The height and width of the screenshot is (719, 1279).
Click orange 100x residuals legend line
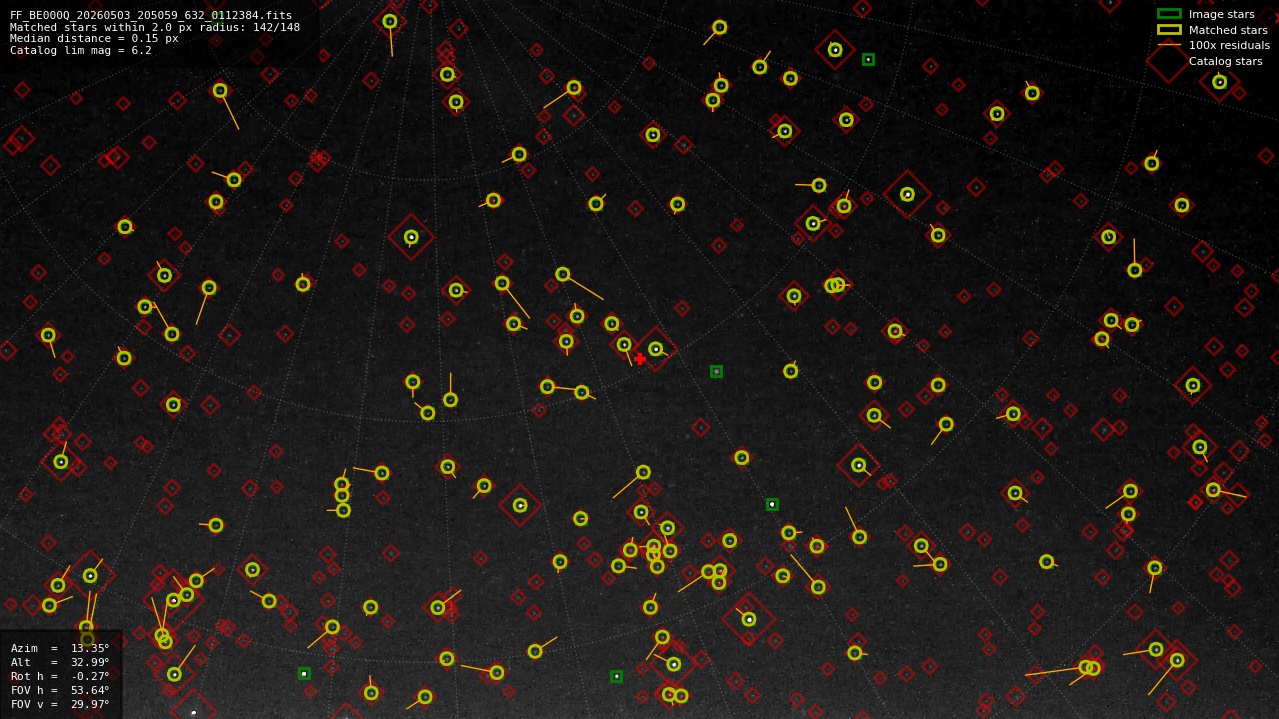[1169, 45]
